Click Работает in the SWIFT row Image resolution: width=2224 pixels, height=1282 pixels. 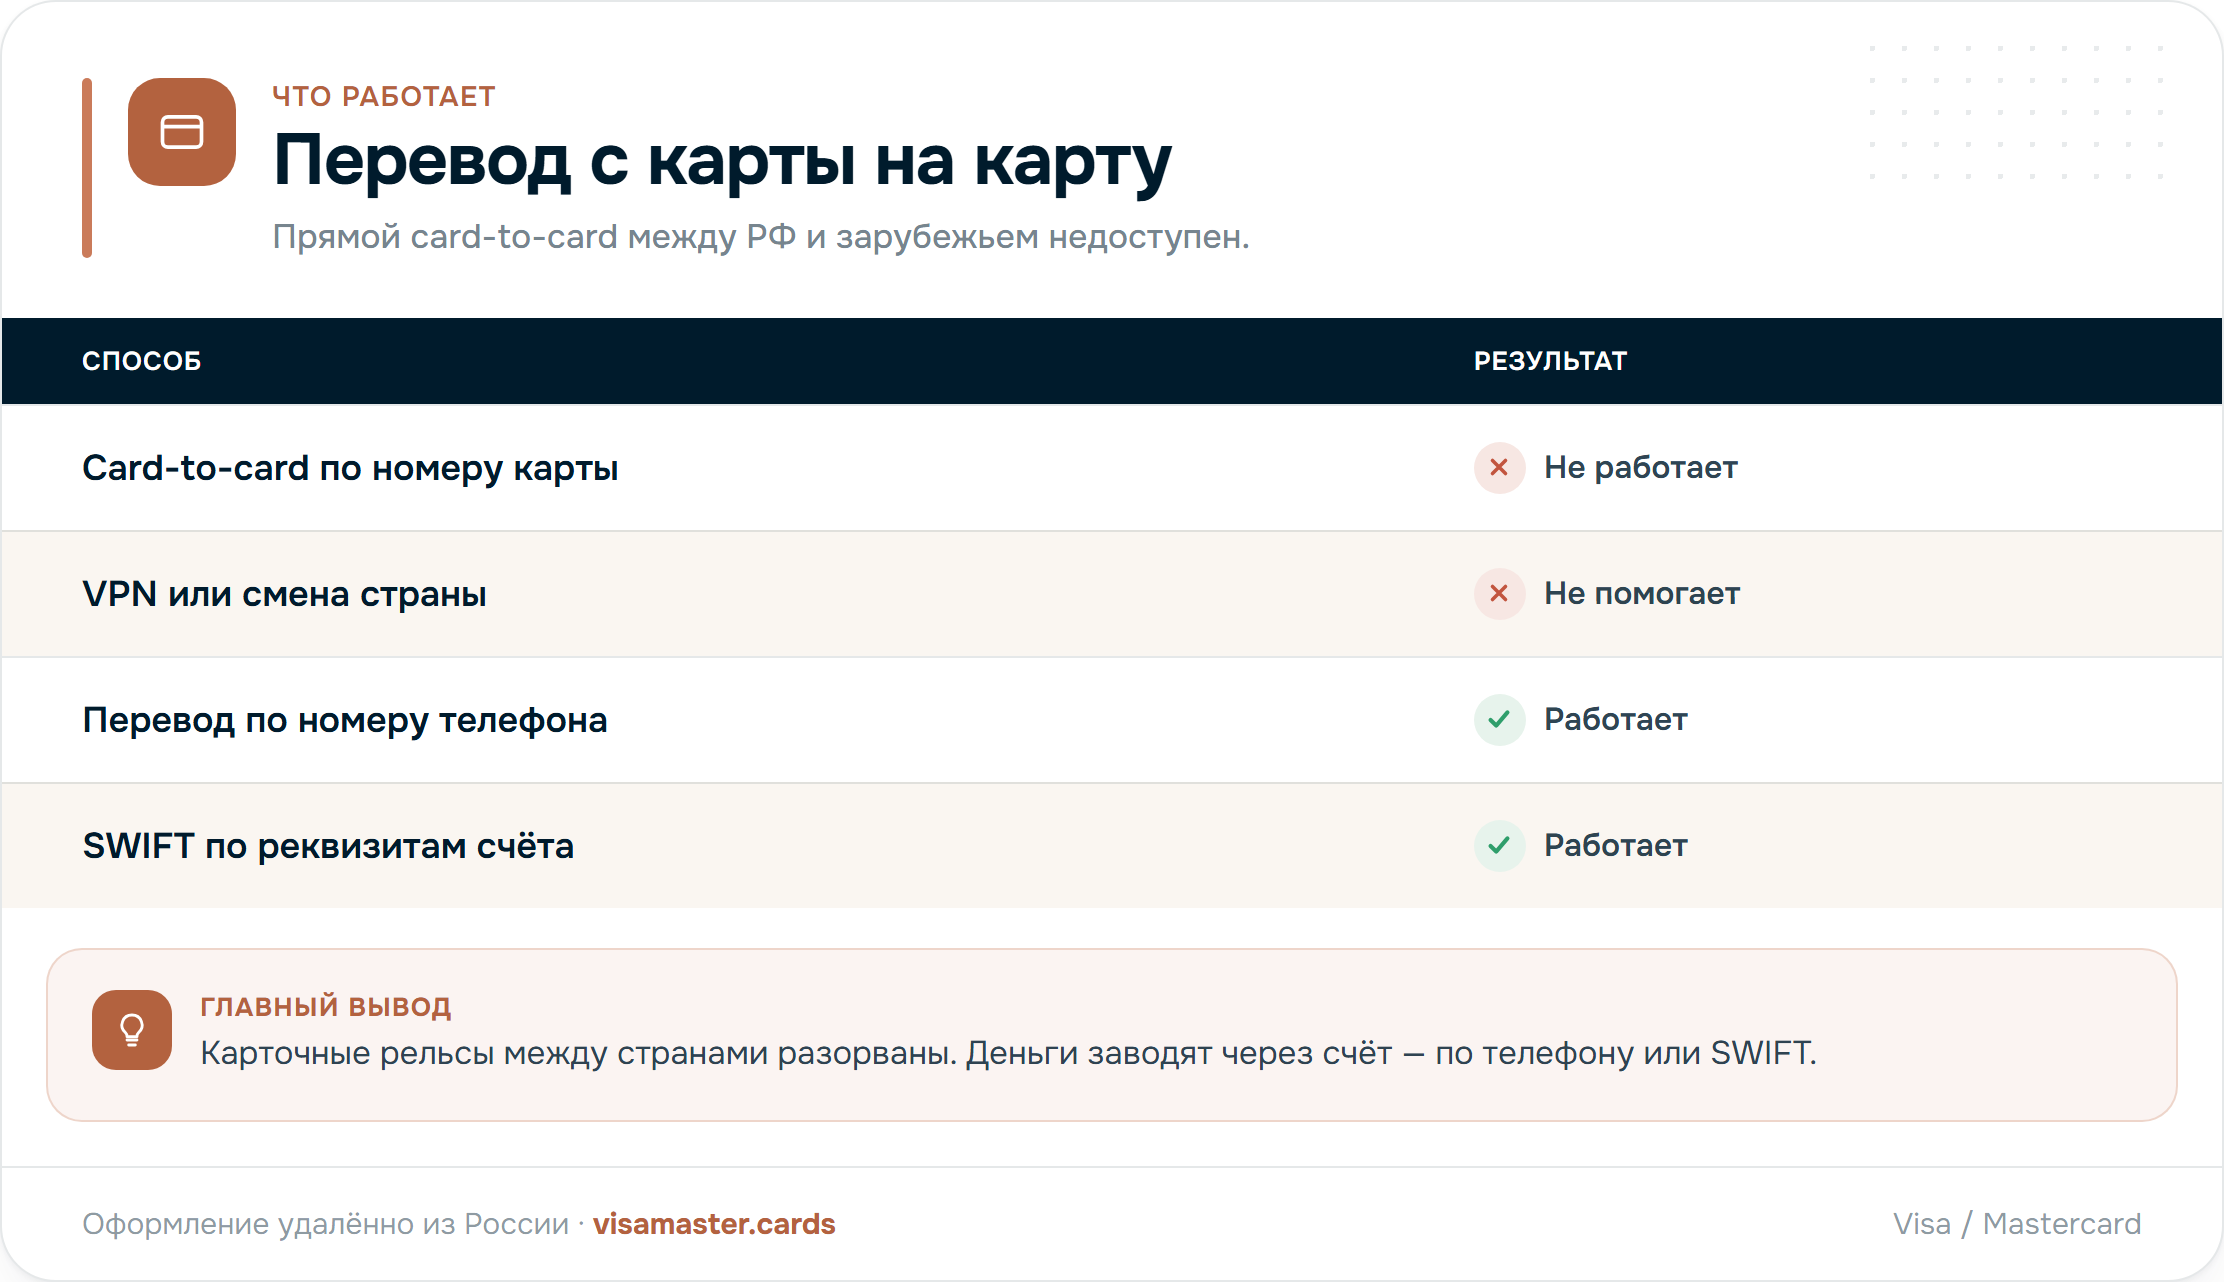1616,846
